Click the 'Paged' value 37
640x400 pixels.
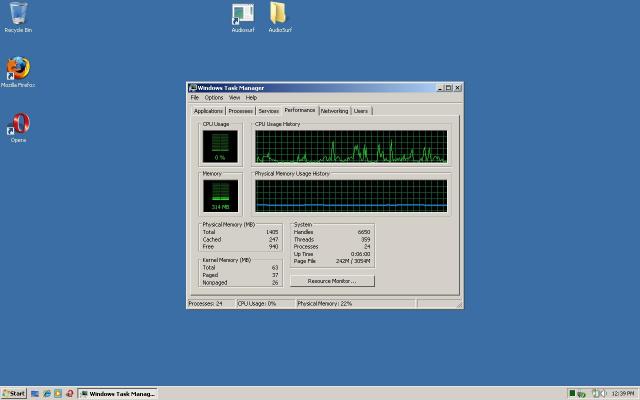point(275,275)
